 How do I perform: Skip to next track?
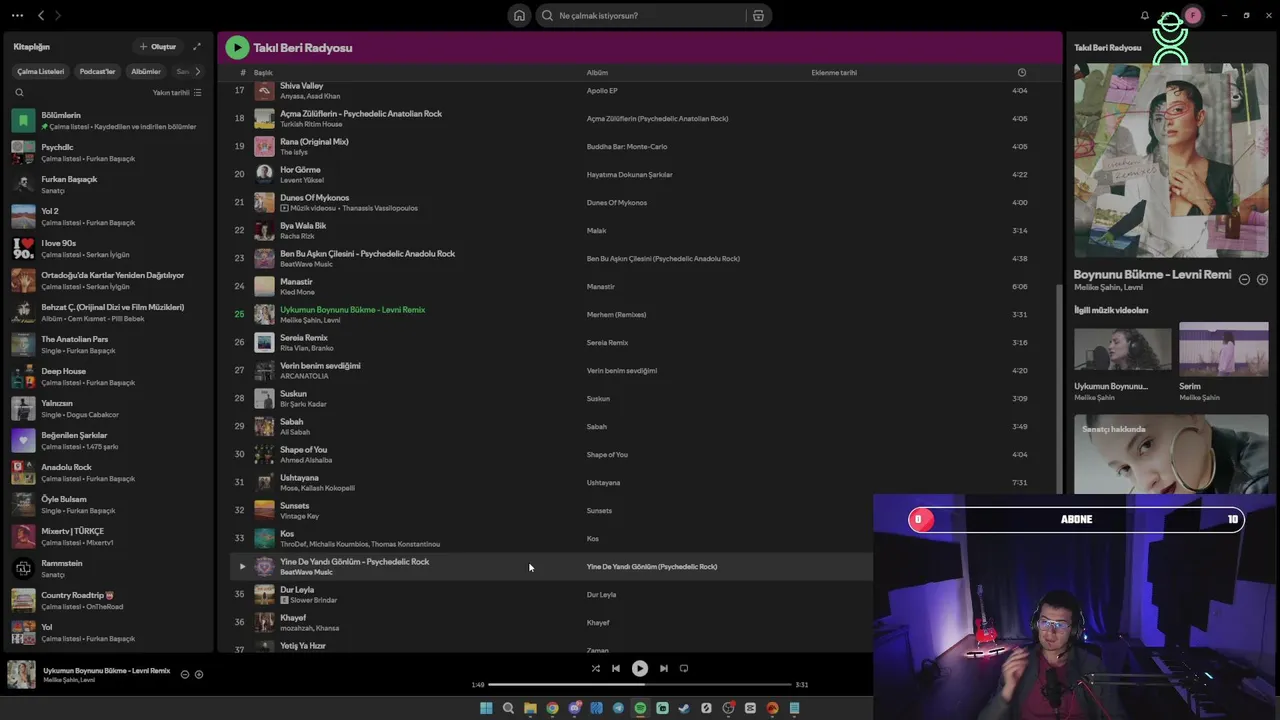coord(663,668)
